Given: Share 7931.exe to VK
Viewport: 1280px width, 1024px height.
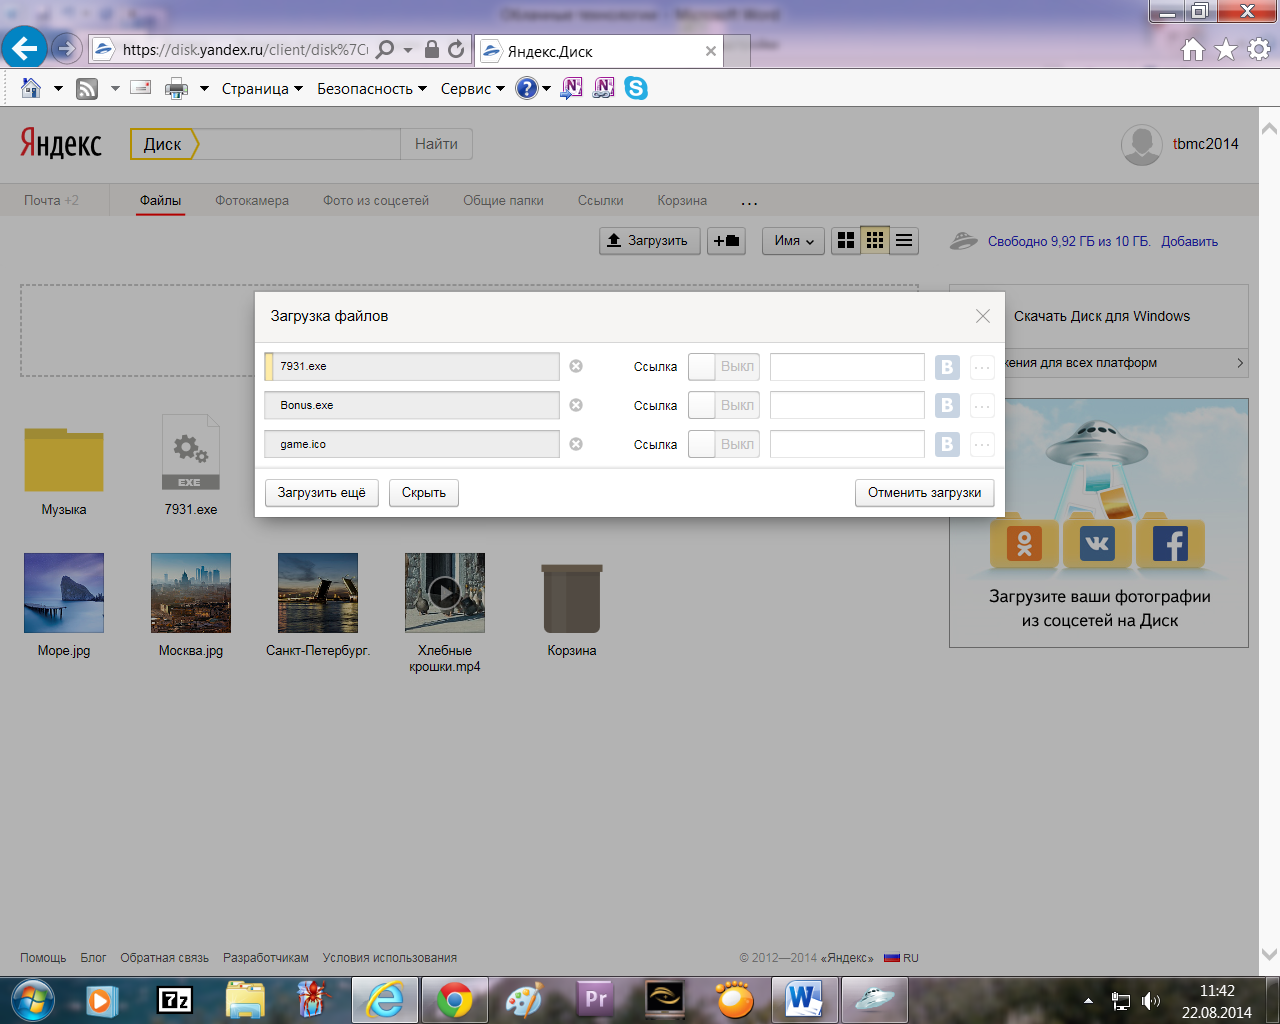Looking at the screenshot, I should [947, 367].
